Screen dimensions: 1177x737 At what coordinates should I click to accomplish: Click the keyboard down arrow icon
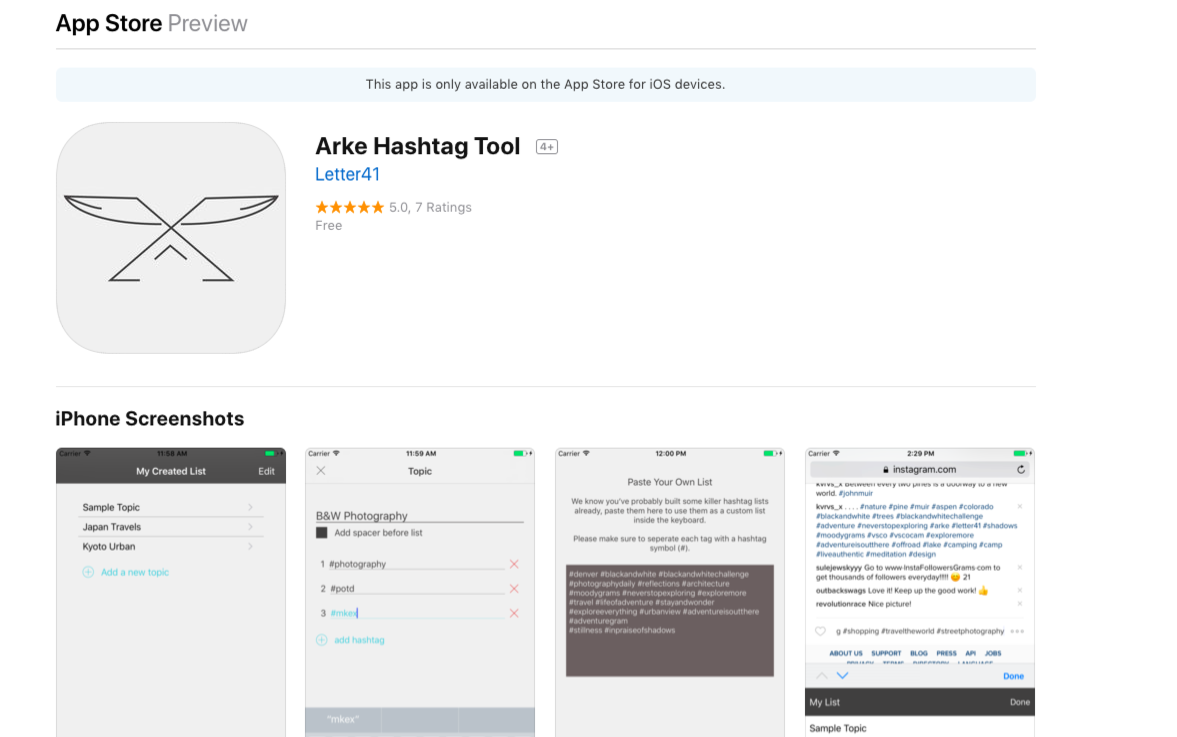click(x=843, y=676)
